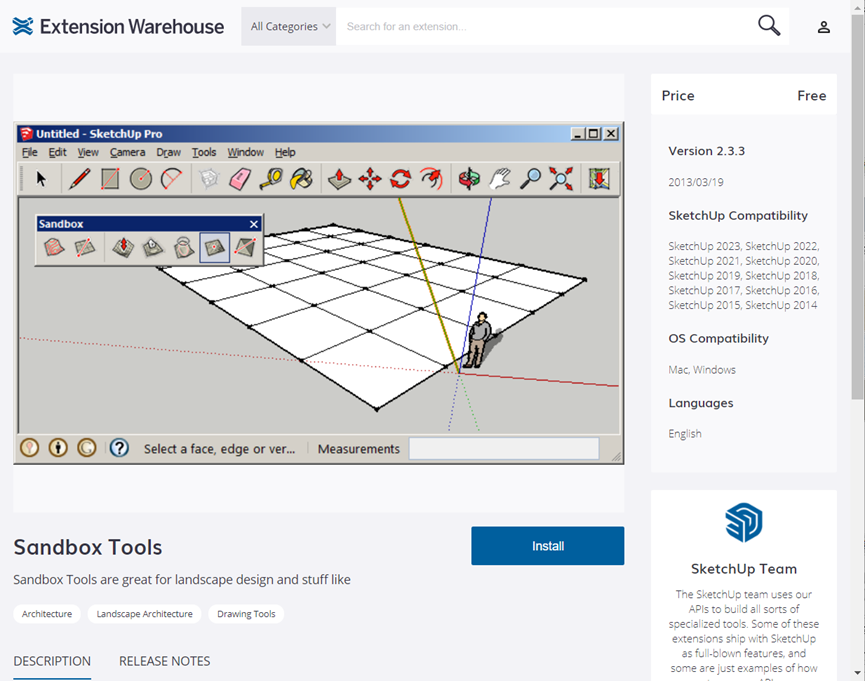The height and width of the screenshot is (681, 865).
Task: Click the Measurements input box
Action: (504, 449)
